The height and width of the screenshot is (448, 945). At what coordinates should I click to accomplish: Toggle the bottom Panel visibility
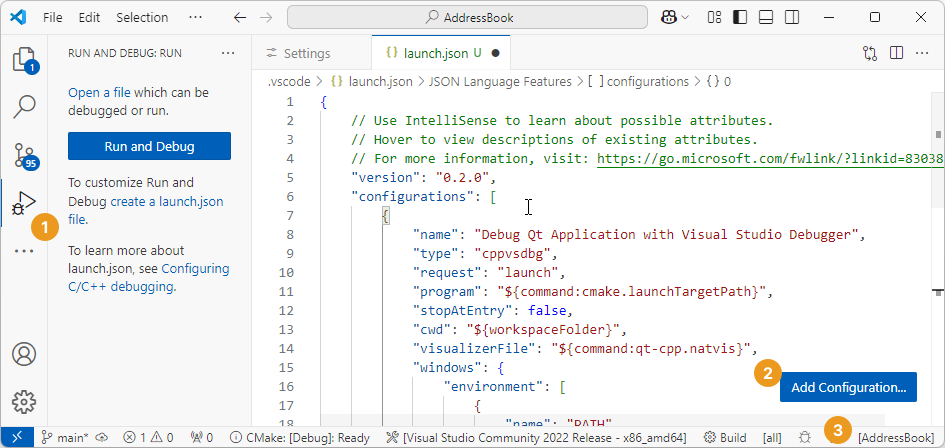(x=765, y=17)
